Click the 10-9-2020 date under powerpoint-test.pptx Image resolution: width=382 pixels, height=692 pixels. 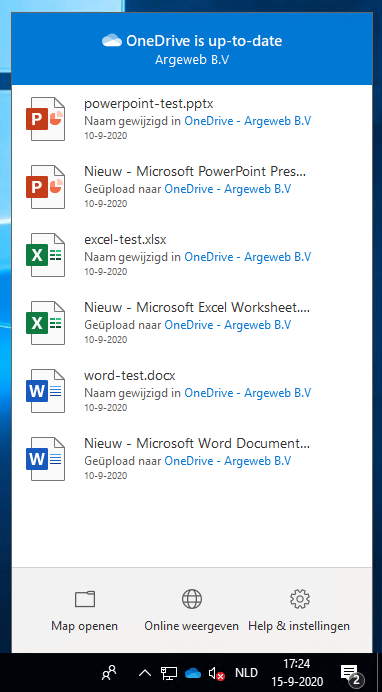[105, 136]
